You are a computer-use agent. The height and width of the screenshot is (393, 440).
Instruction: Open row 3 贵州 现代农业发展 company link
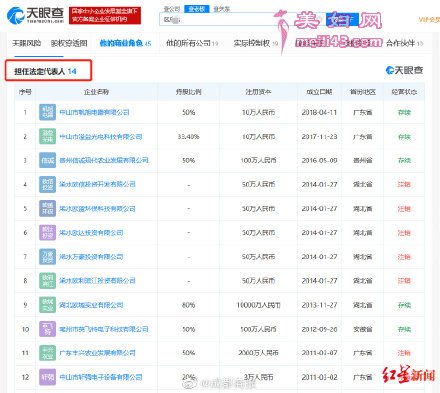tap(104, 160)
